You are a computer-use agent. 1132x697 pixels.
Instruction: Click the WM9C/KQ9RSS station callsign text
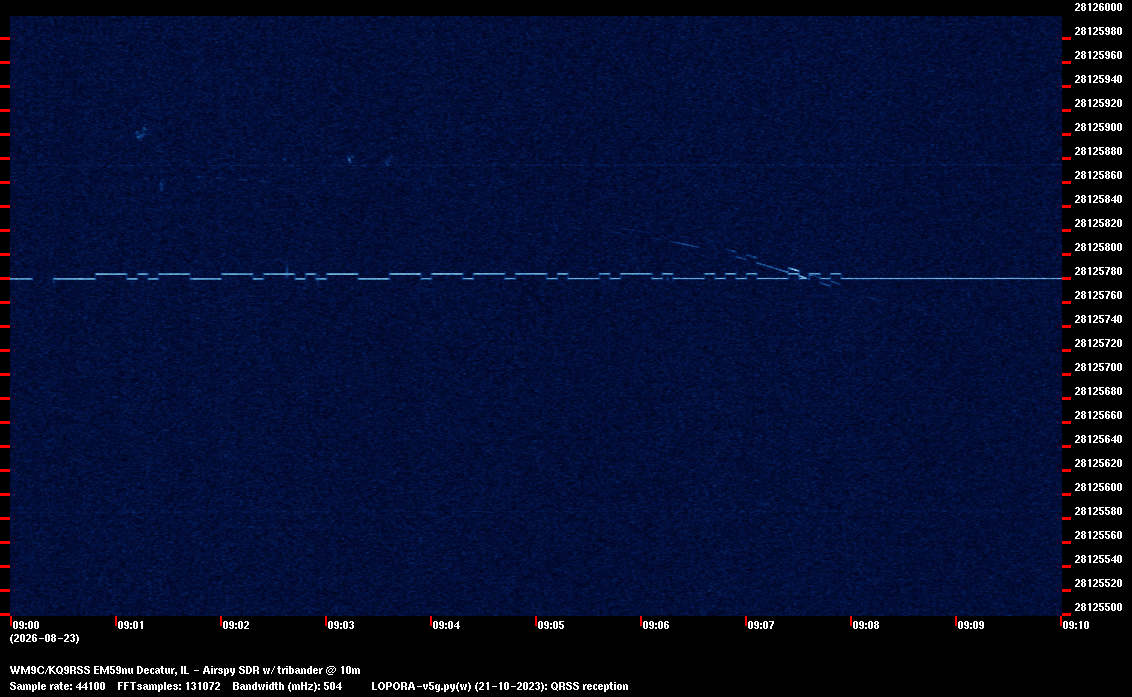[50, 670]
